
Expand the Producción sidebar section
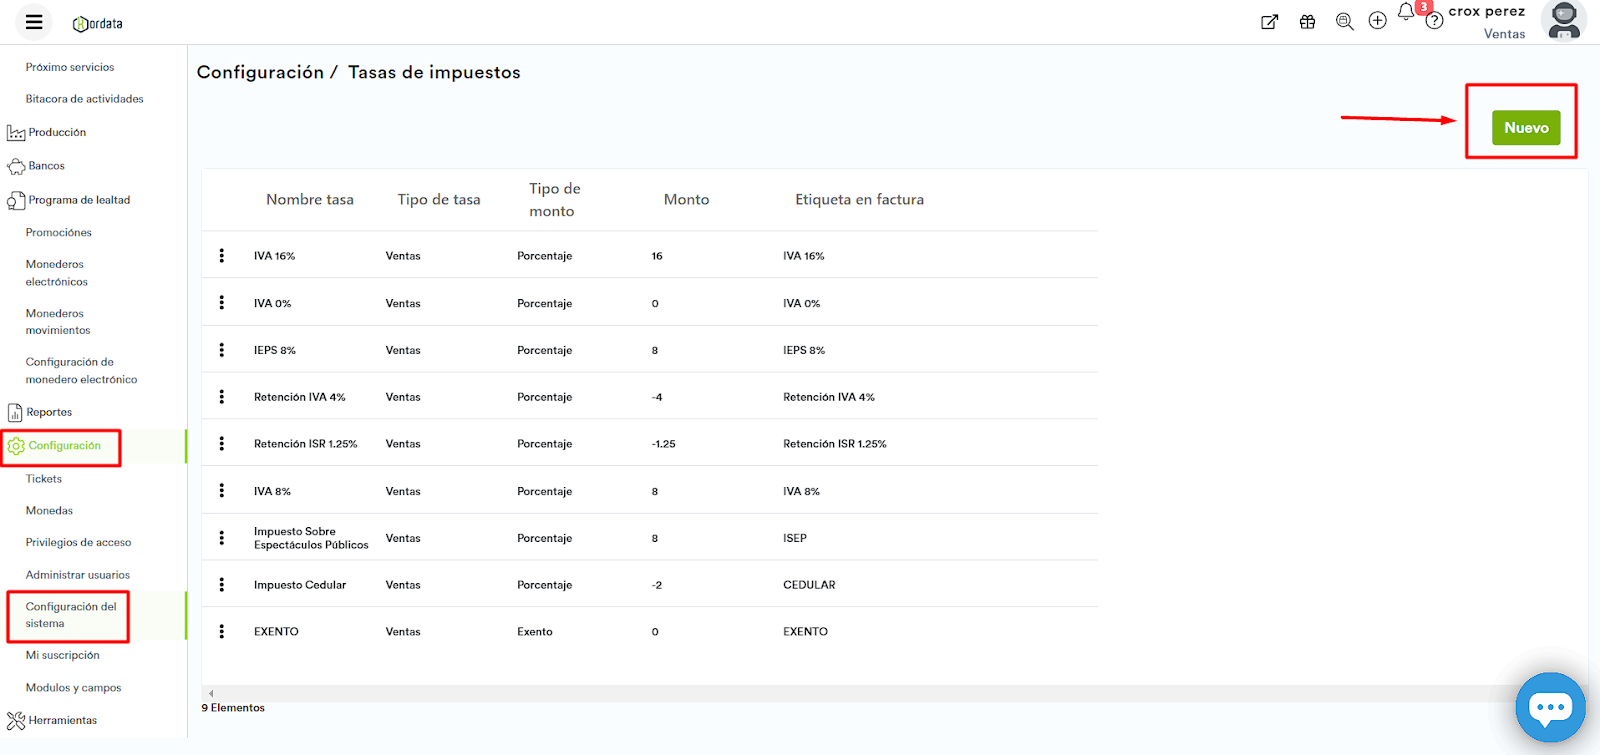57,132
